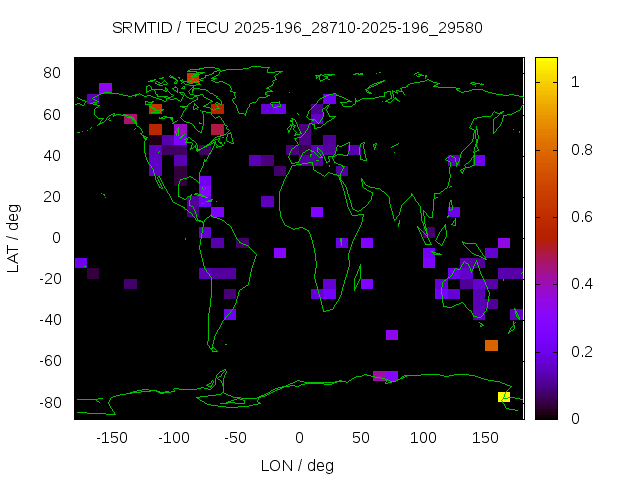Select the pink cell pair on Antarctic coast near longitude 70
The image size is (640, 480).
click(385, 376)
